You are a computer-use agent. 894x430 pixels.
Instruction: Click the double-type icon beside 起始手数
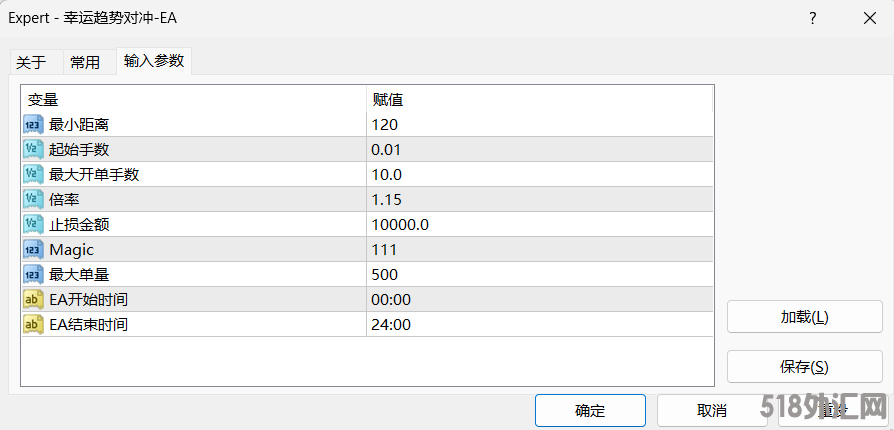33,150
